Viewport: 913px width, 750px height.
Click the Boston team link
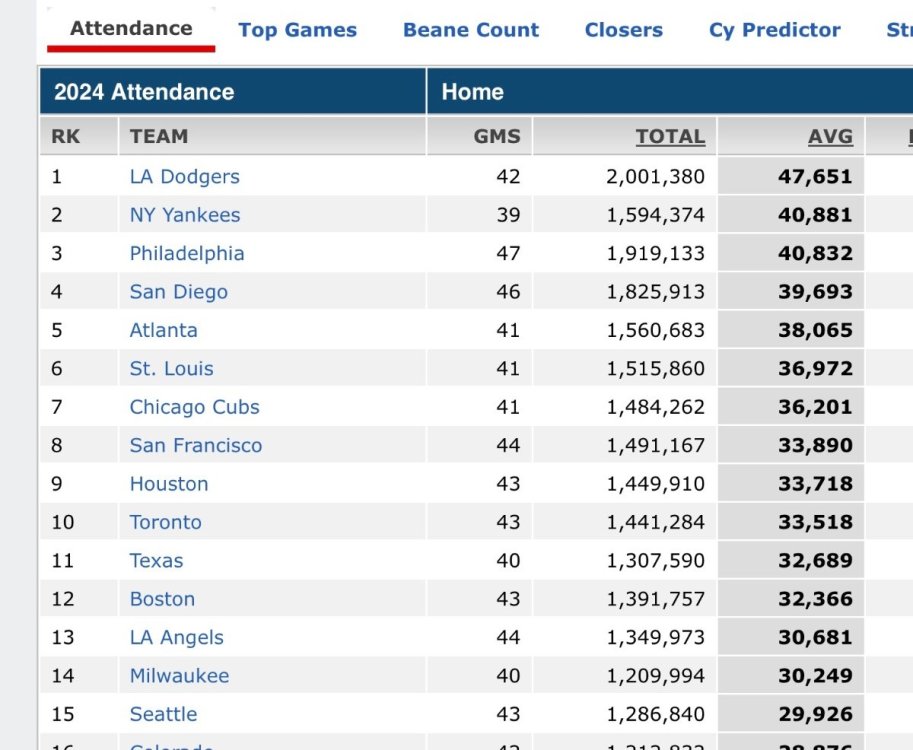[x=163, y=599]
